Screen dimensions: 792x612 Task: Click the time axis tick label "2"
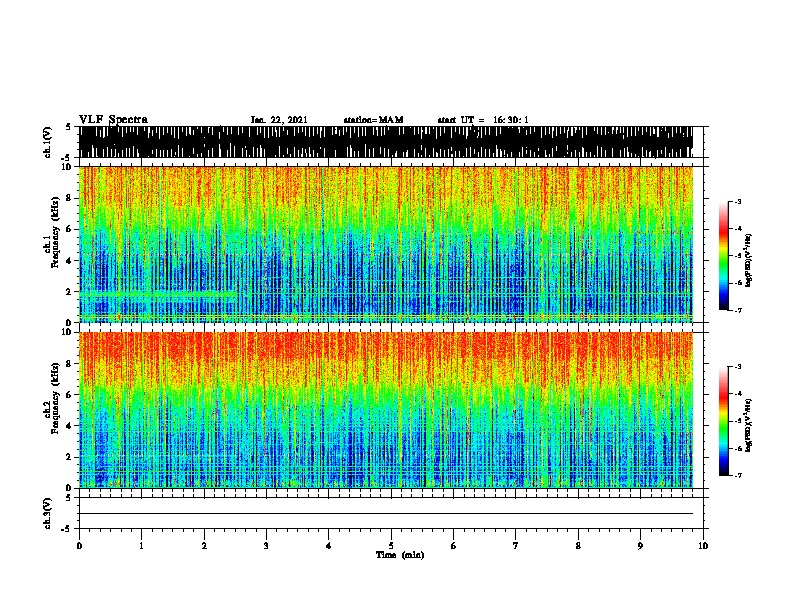[204, 546]
